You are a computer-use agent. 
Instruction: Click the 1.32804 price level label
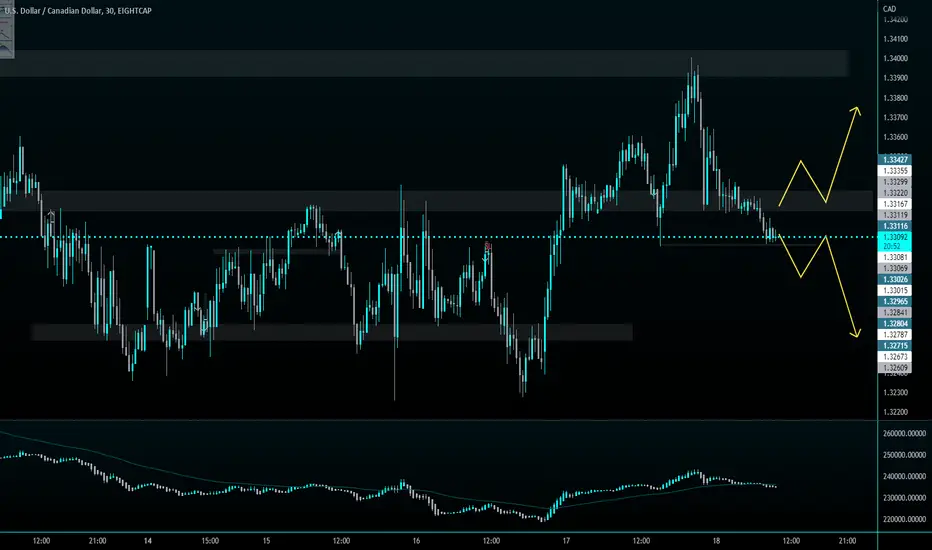pyautogui.click(x=895, y=323)
